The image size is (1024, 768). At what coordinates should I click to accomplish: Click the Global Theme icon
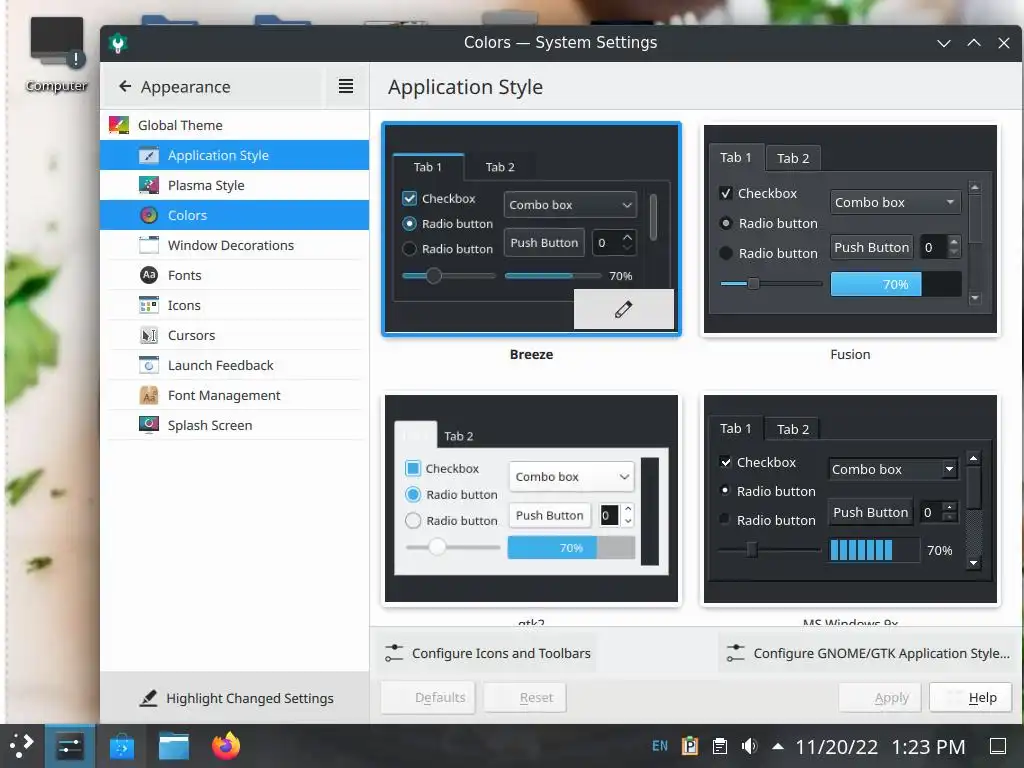coord(119,125)
